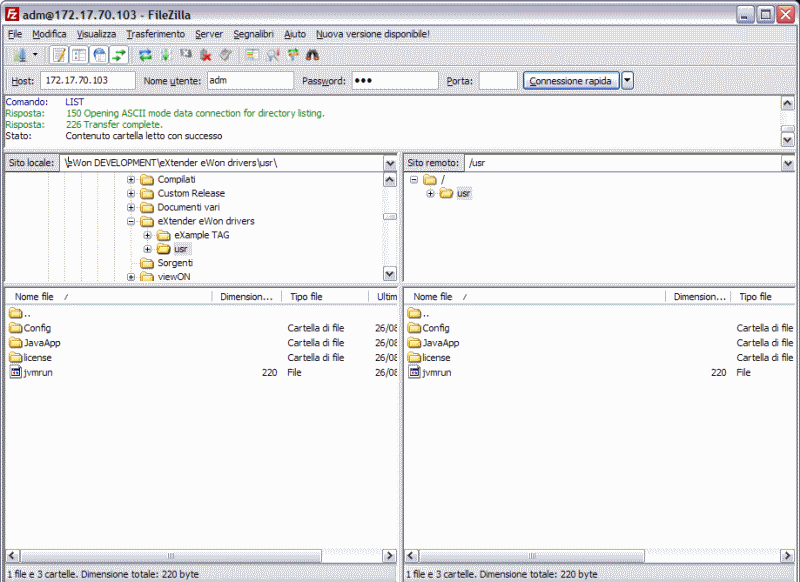This screenshot has height=582, width=800.
Task: Collapse the eXtender eWon drivers folder
Action: click(131, 221)
